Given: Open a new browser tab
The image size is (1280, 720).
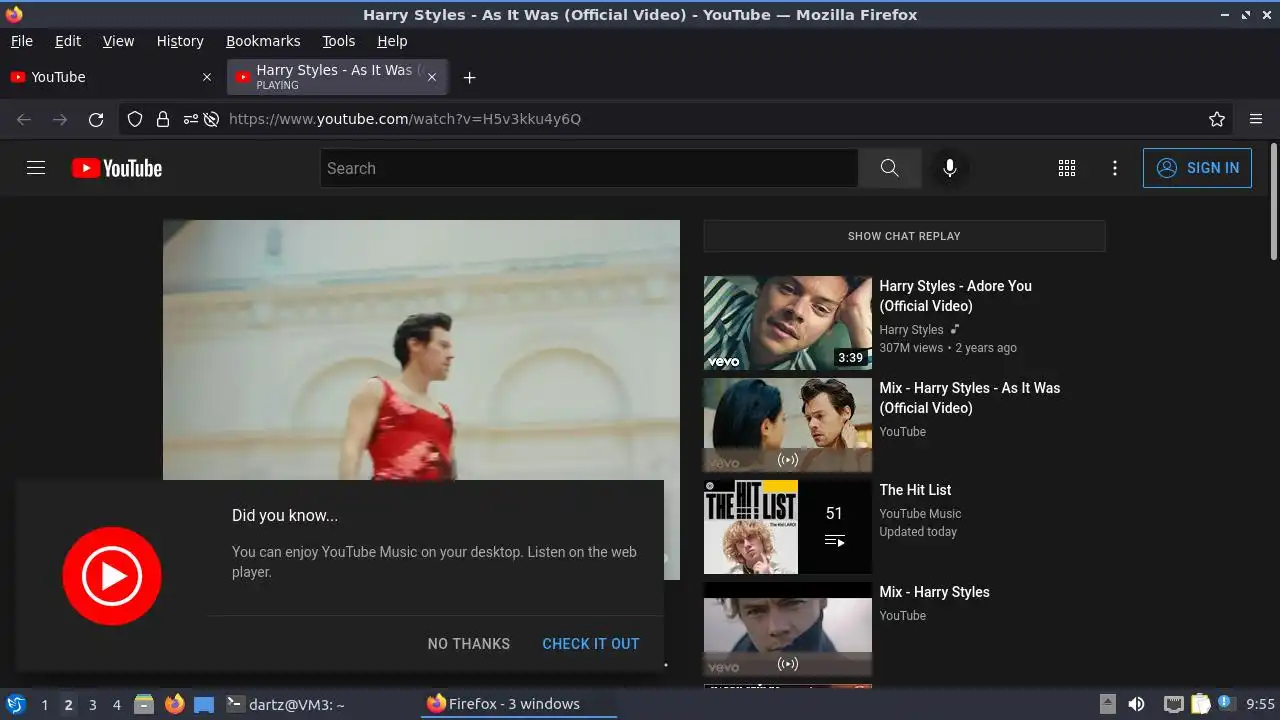Looking at the screenshot, I should click(469, 77).
